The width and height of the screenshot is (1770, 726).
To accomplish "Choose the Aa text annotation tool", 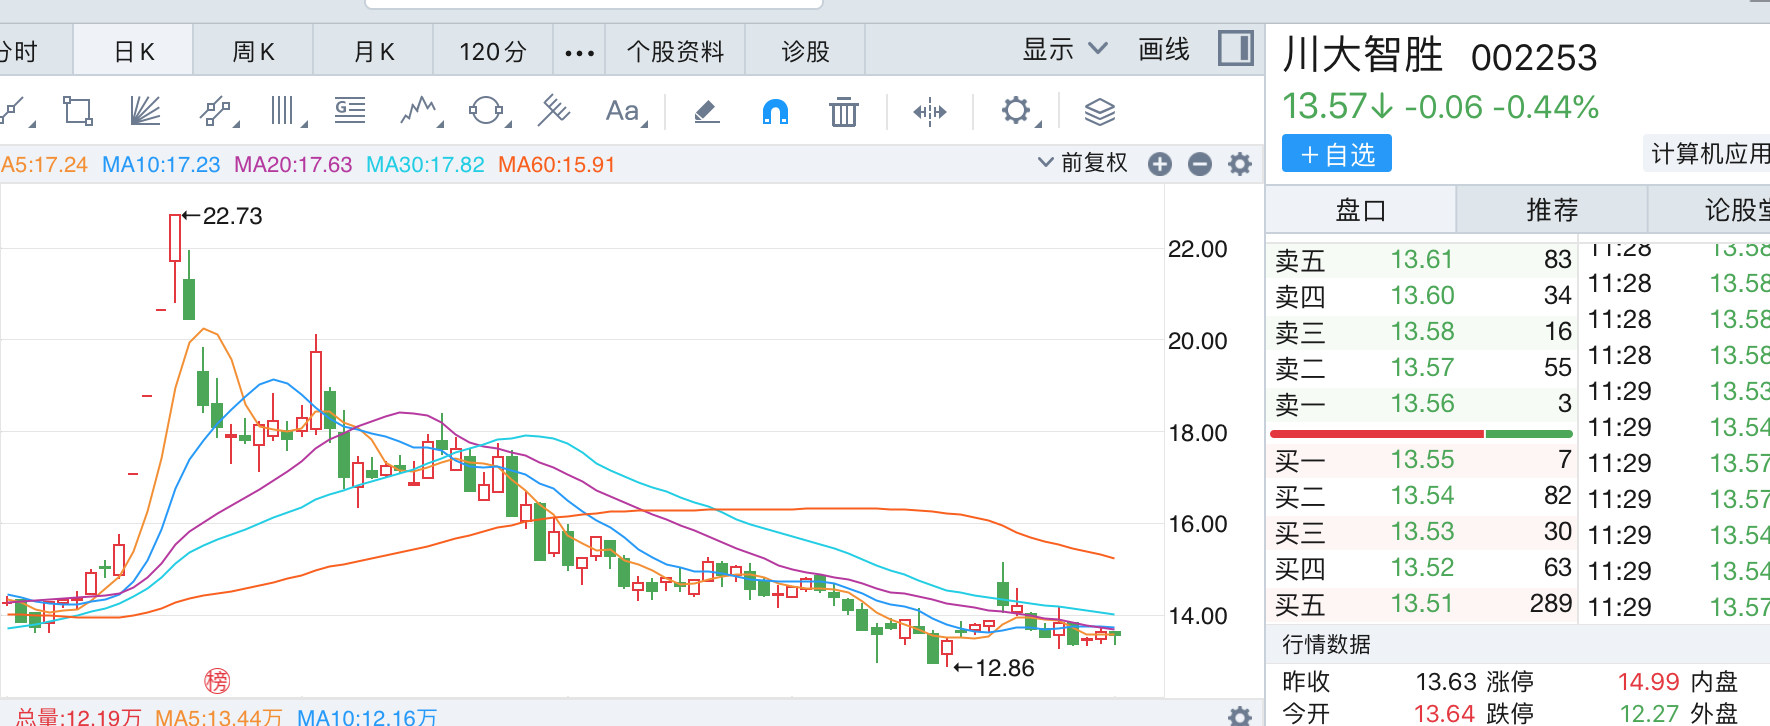I will (x=623, y=111).
